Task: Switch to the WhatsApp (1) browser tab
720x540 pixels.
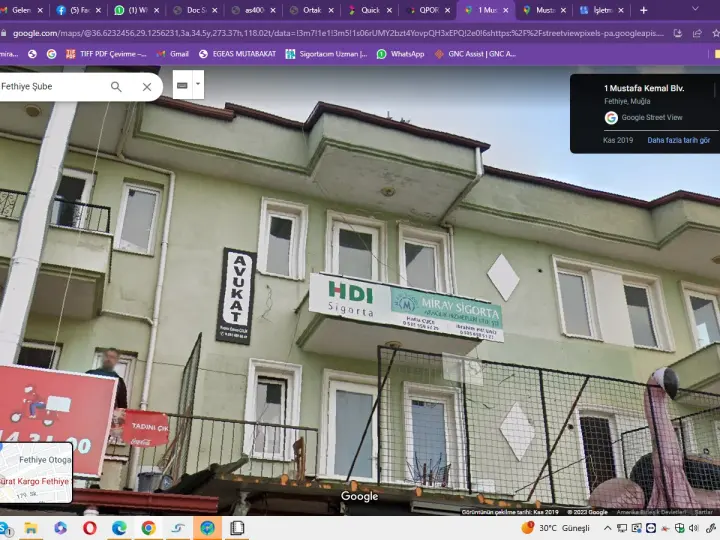Action: point(136,10)
